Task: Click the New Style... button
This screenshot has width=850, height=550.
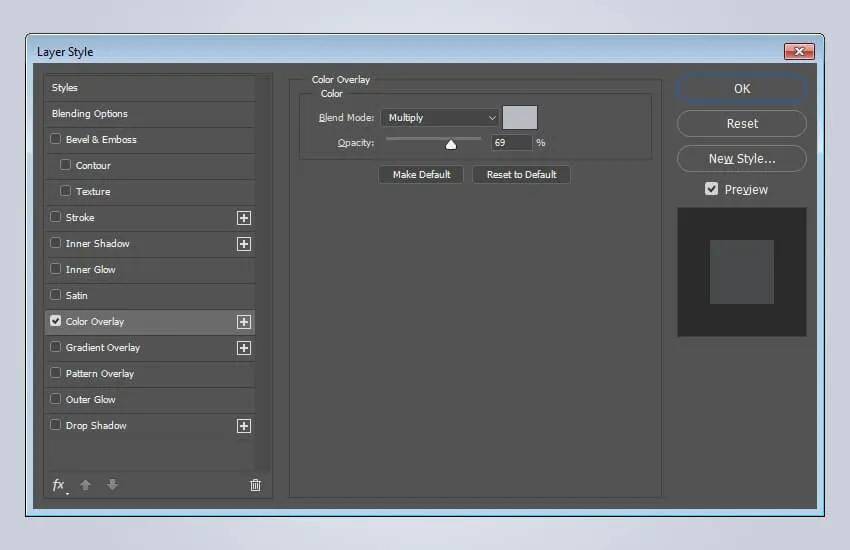Action: [x=742, y=159]
